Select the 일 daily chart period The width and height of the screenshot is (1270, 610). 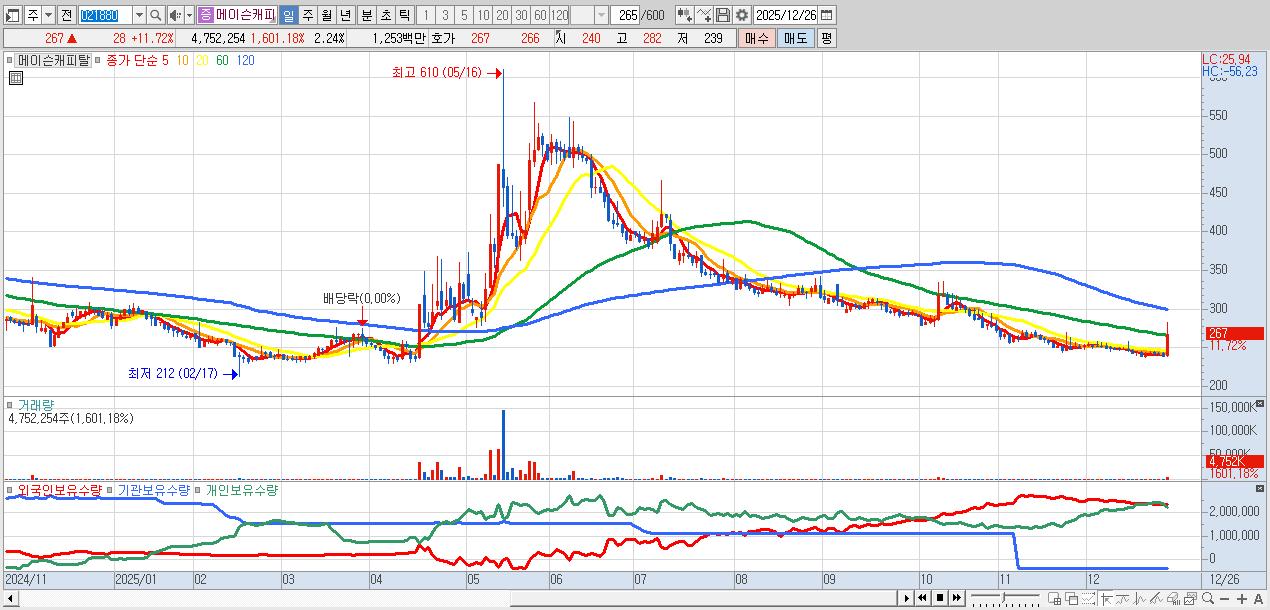click(x=289, y=15)
